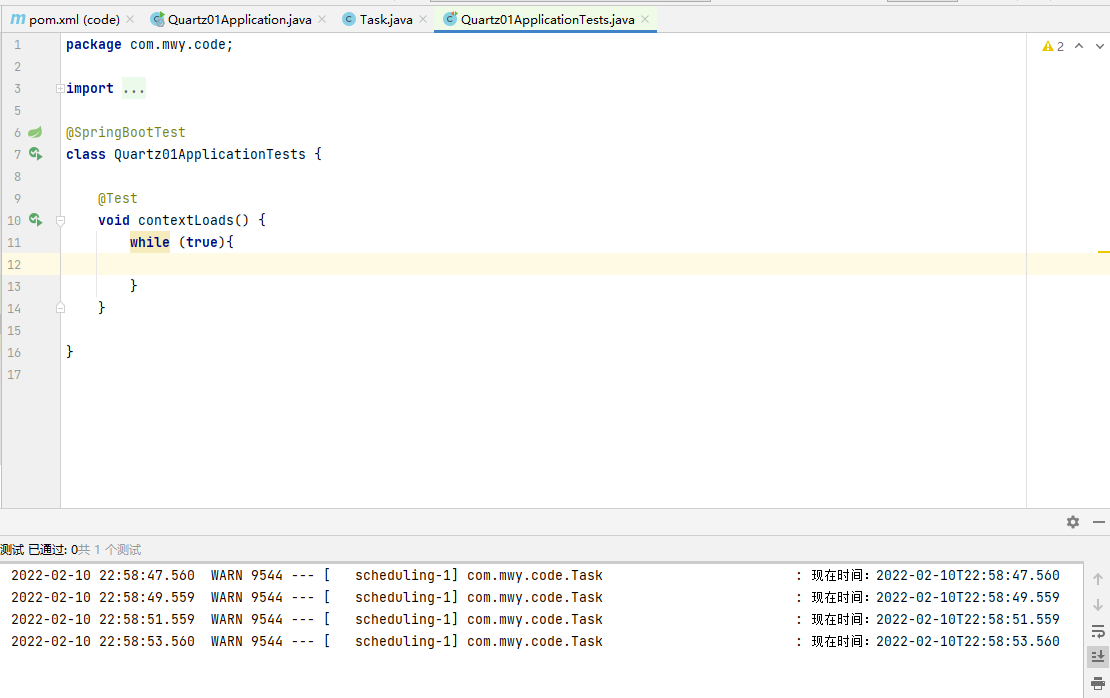This screenshot has height=698, width=1110.
Task: Click Quartz01ApplicationTests class name
Action: (x=210, y=154)
